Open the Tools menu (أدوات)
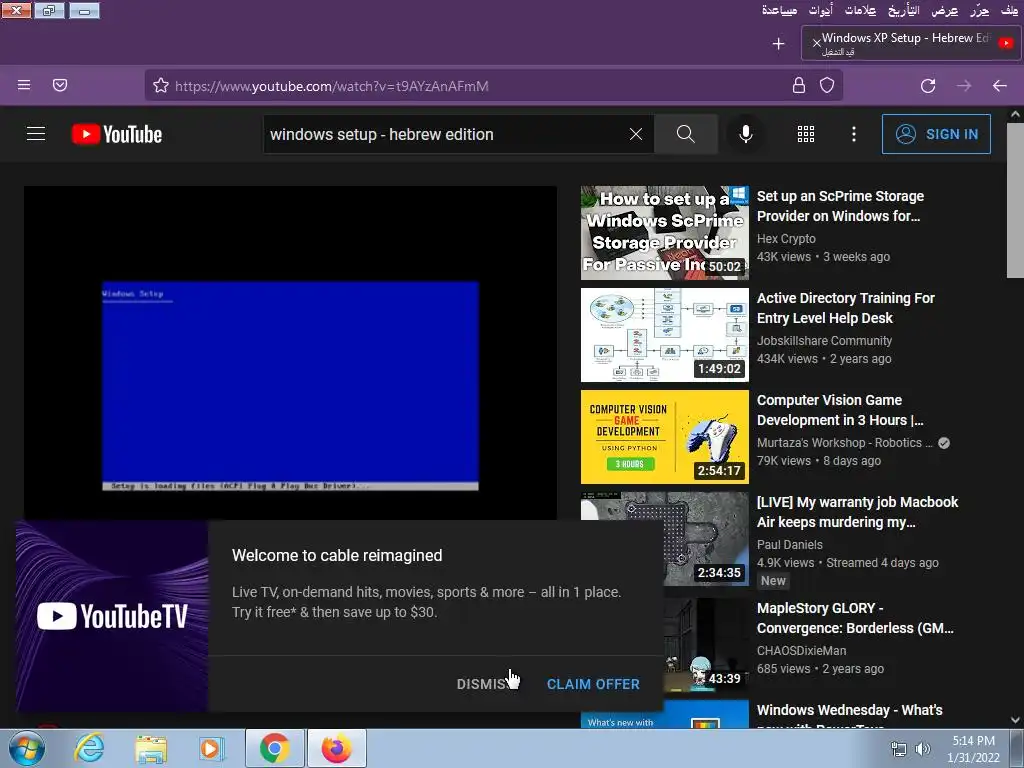 820,10
